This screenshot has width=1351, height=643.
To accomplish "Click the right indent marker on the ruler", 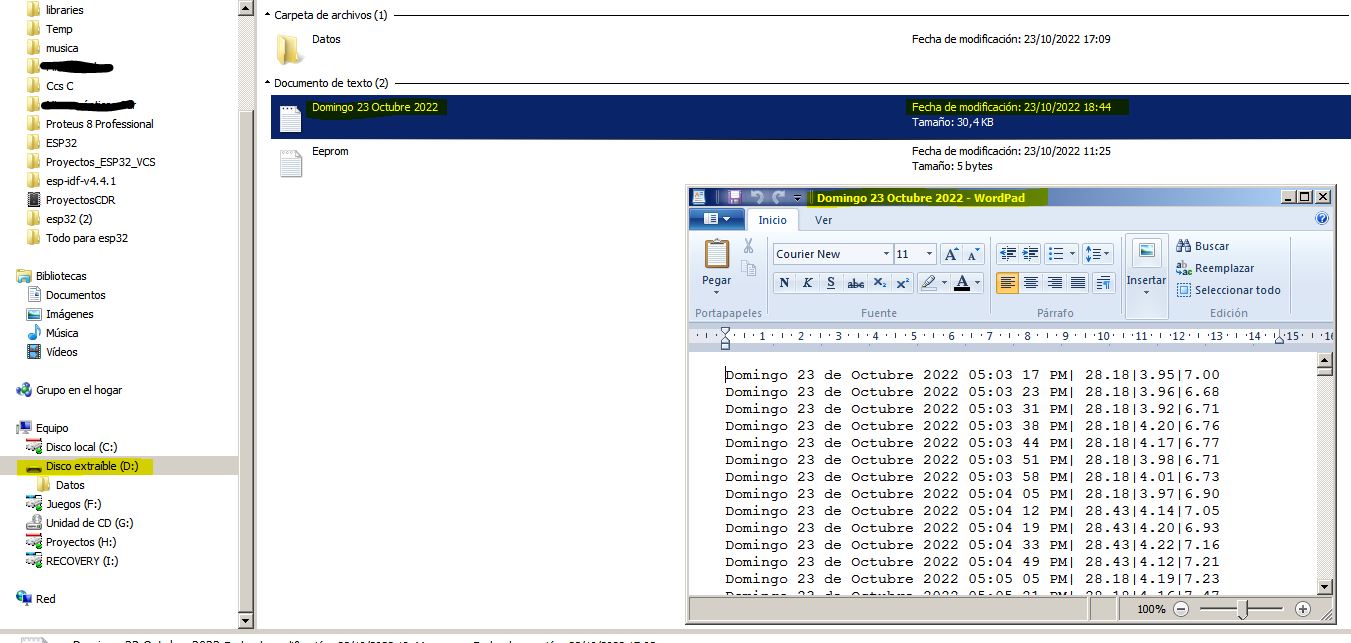I will [x=1280, y=340].
